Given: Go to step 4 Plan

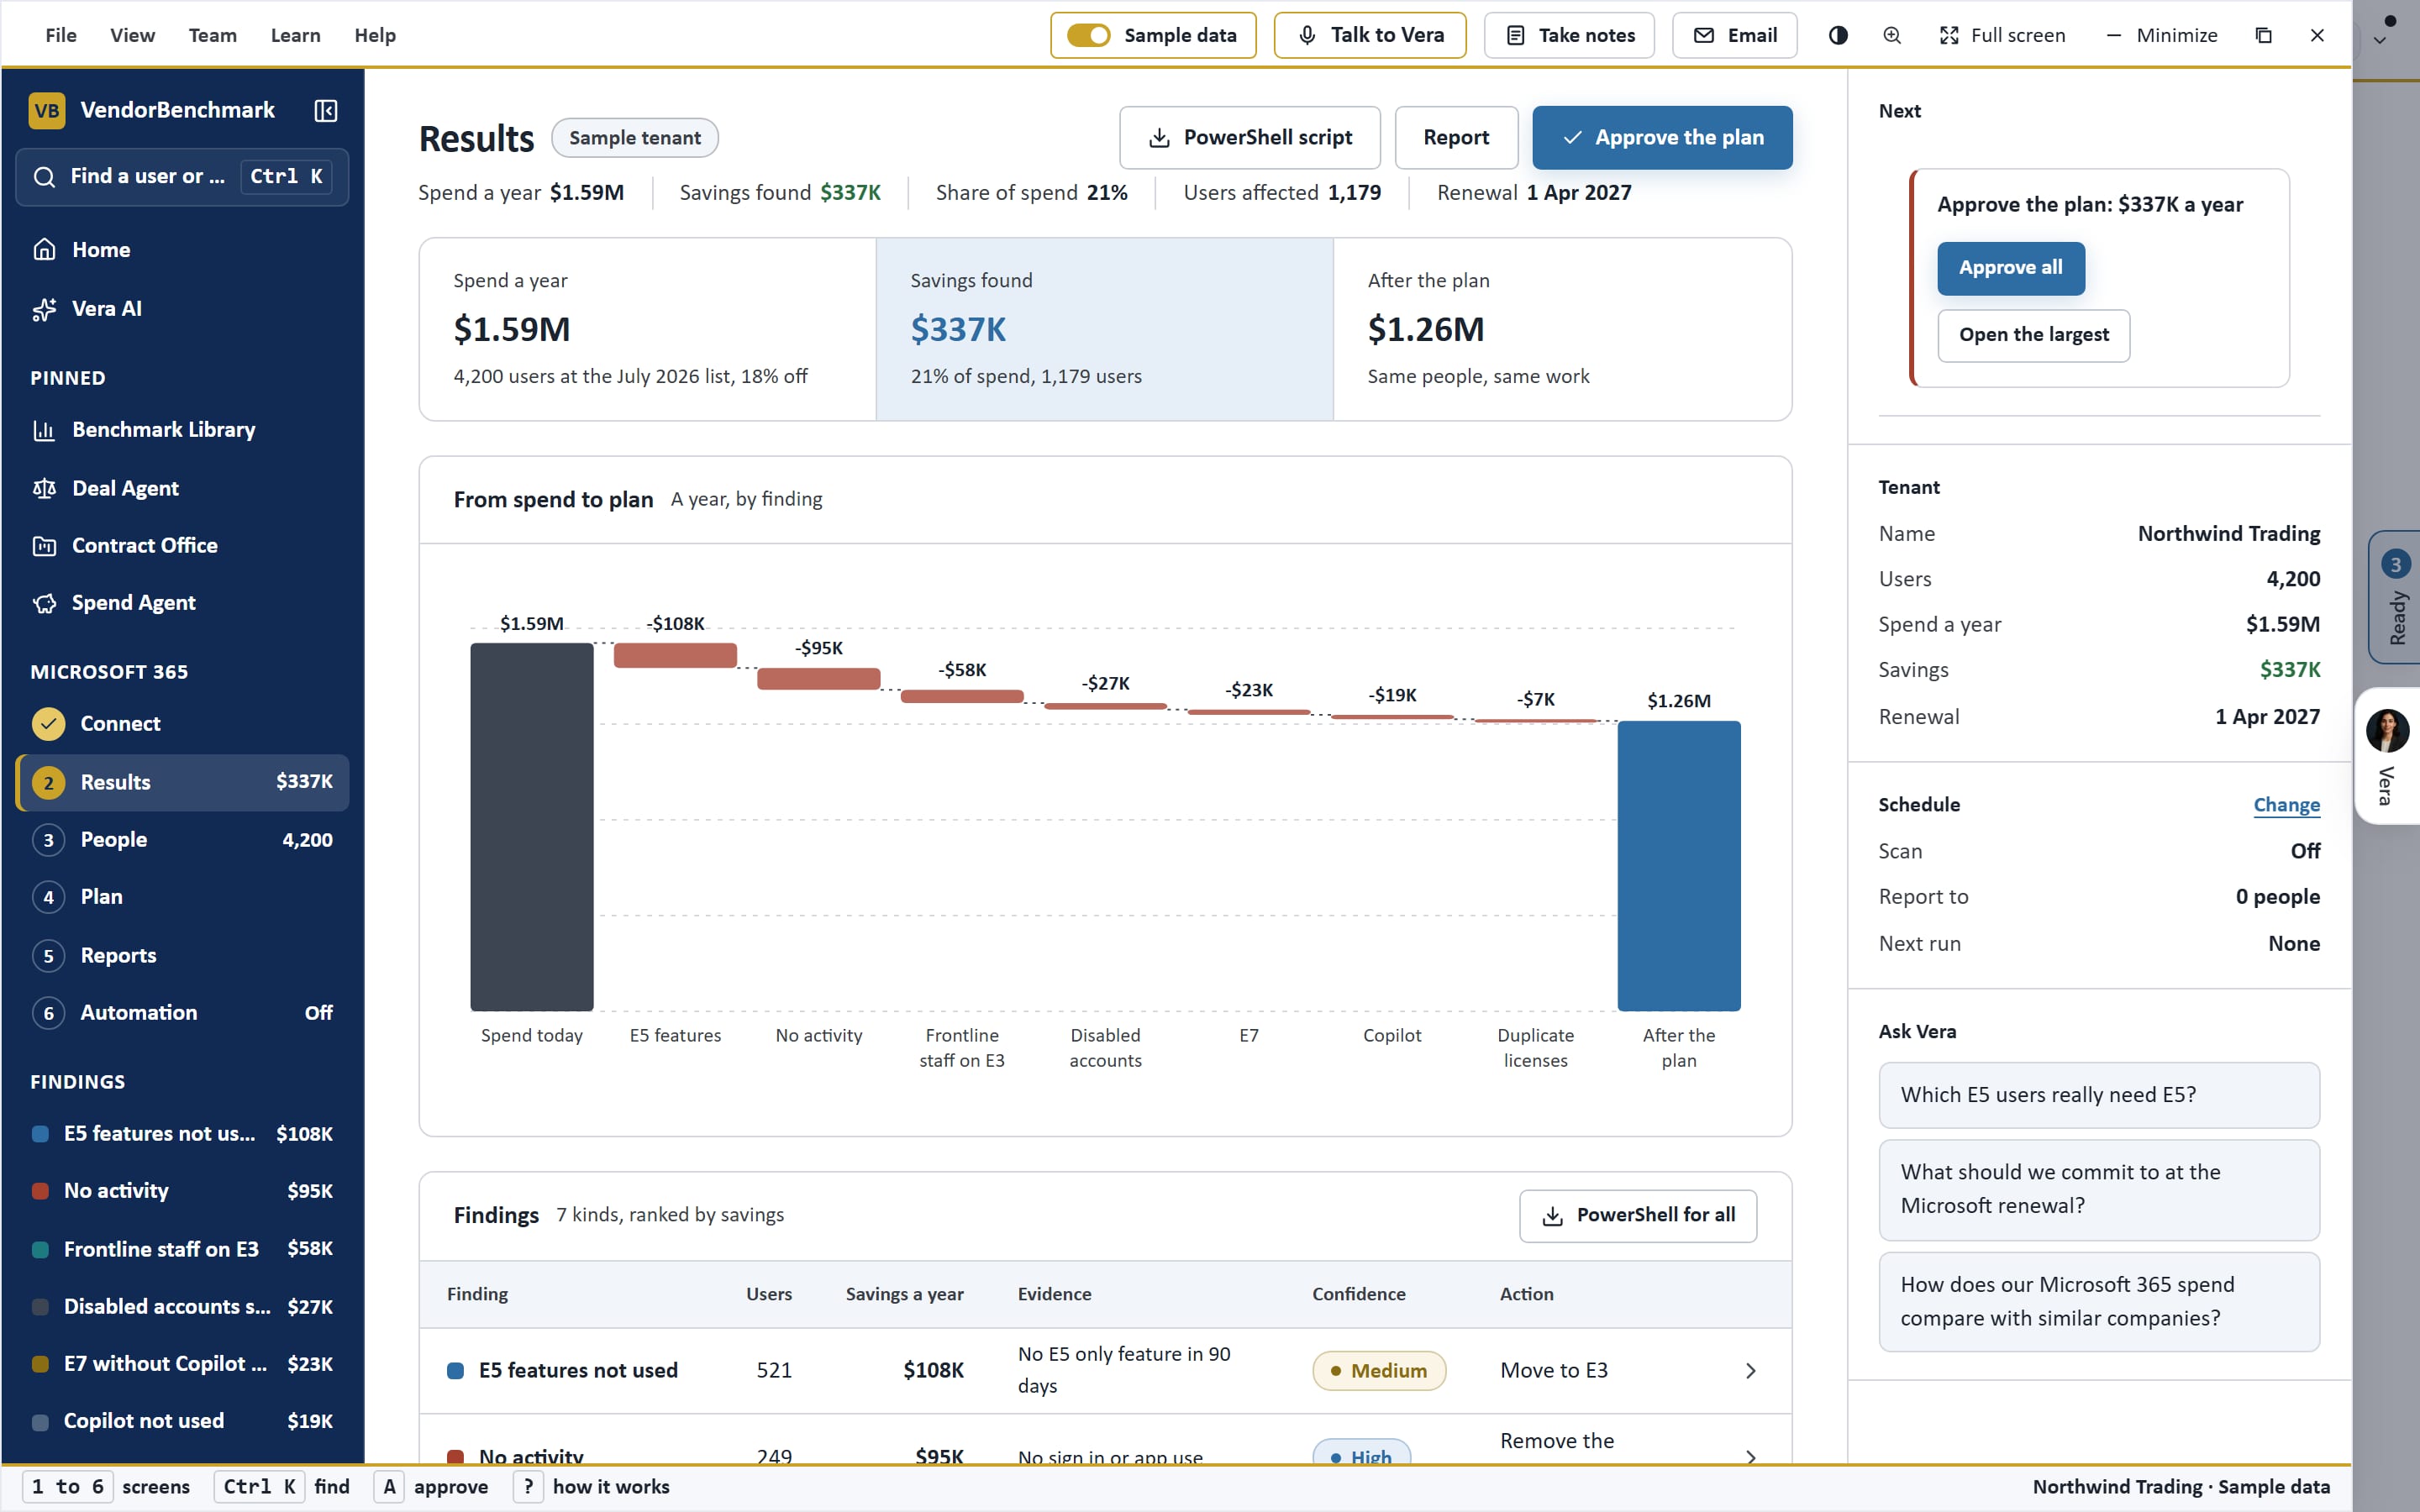Looking at the screenshot, I should point(182,896).
